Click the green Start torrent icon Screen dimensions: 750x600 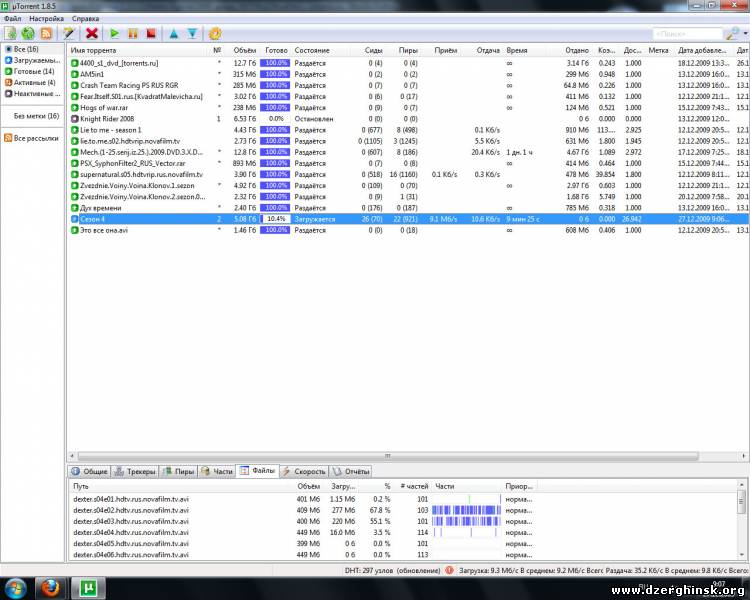tap(114, 33)
